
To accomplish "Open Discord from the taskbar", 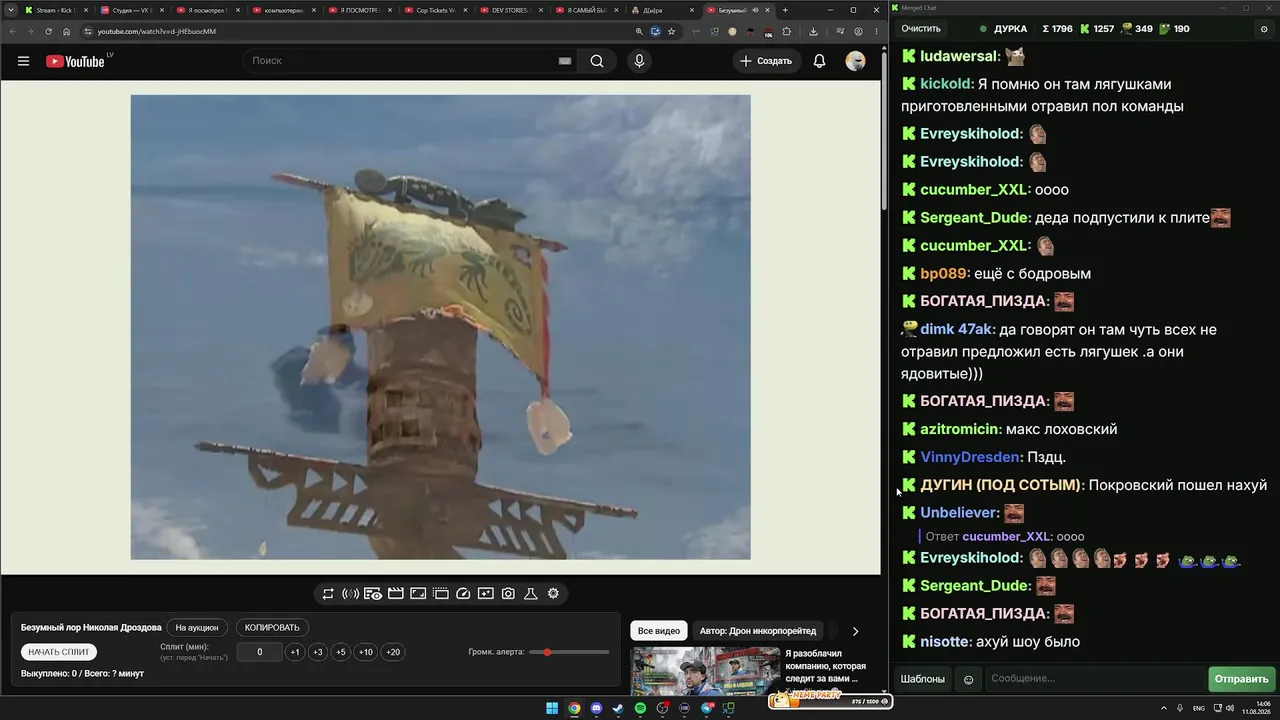I will [x=596, y=709].
